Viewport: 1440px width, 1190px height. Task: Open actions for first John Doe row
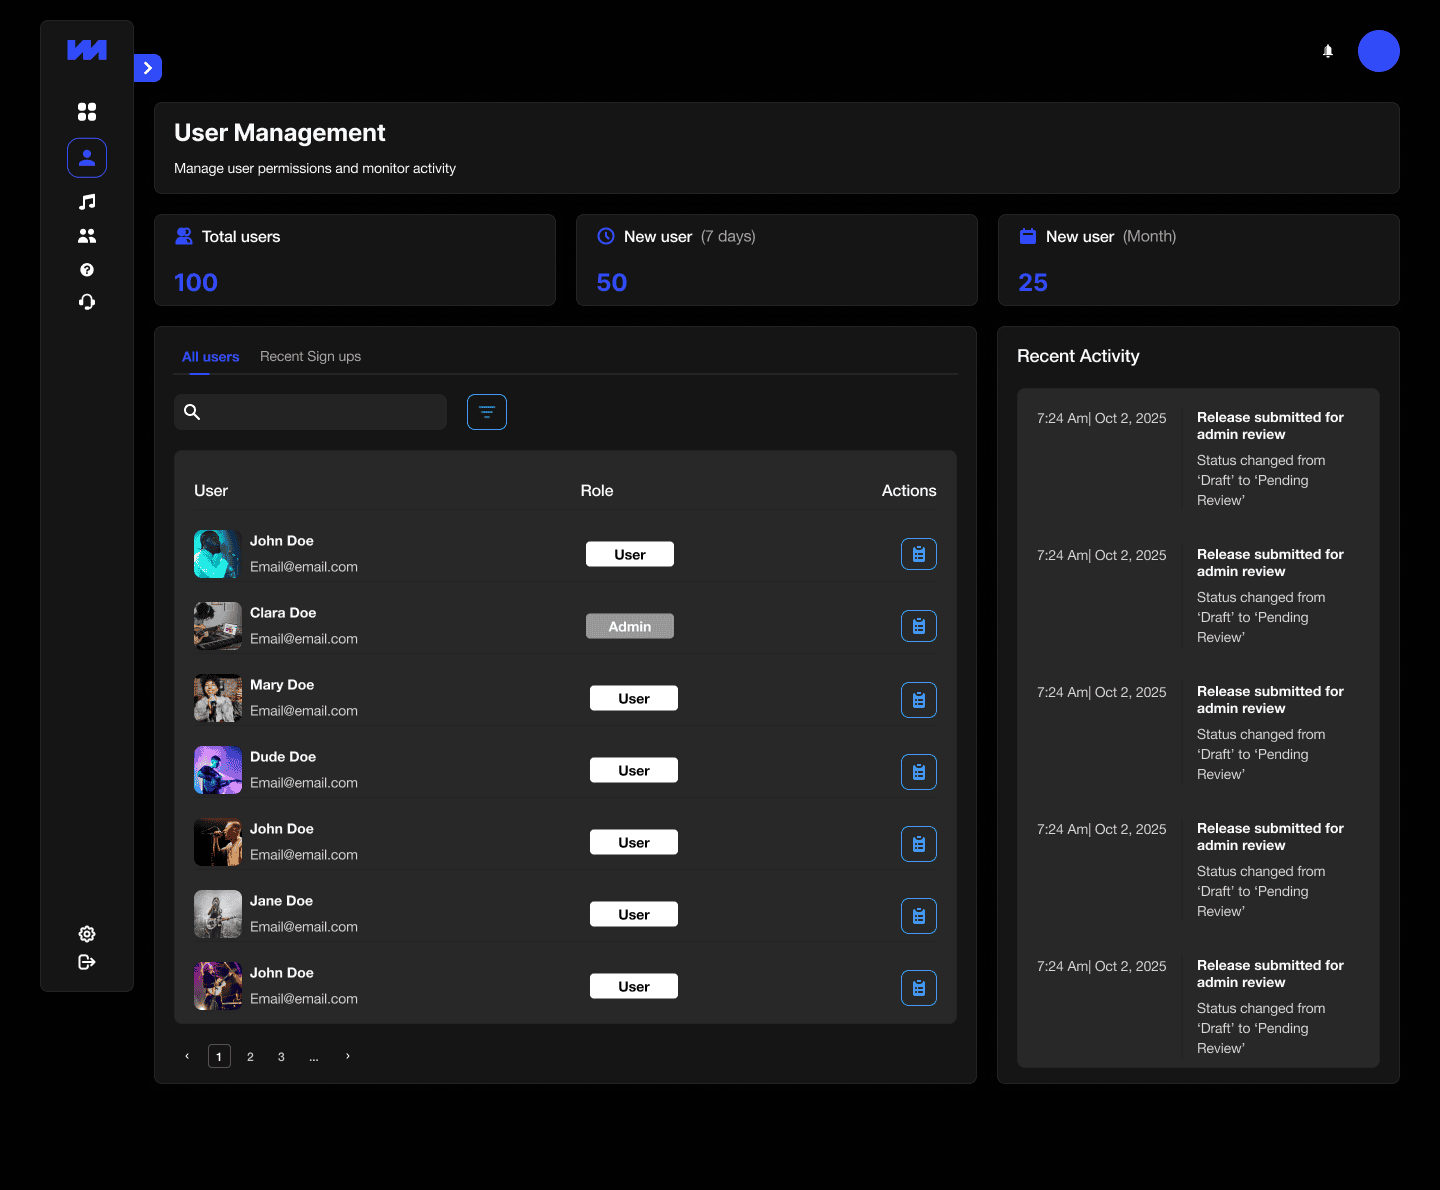point(919,554)
